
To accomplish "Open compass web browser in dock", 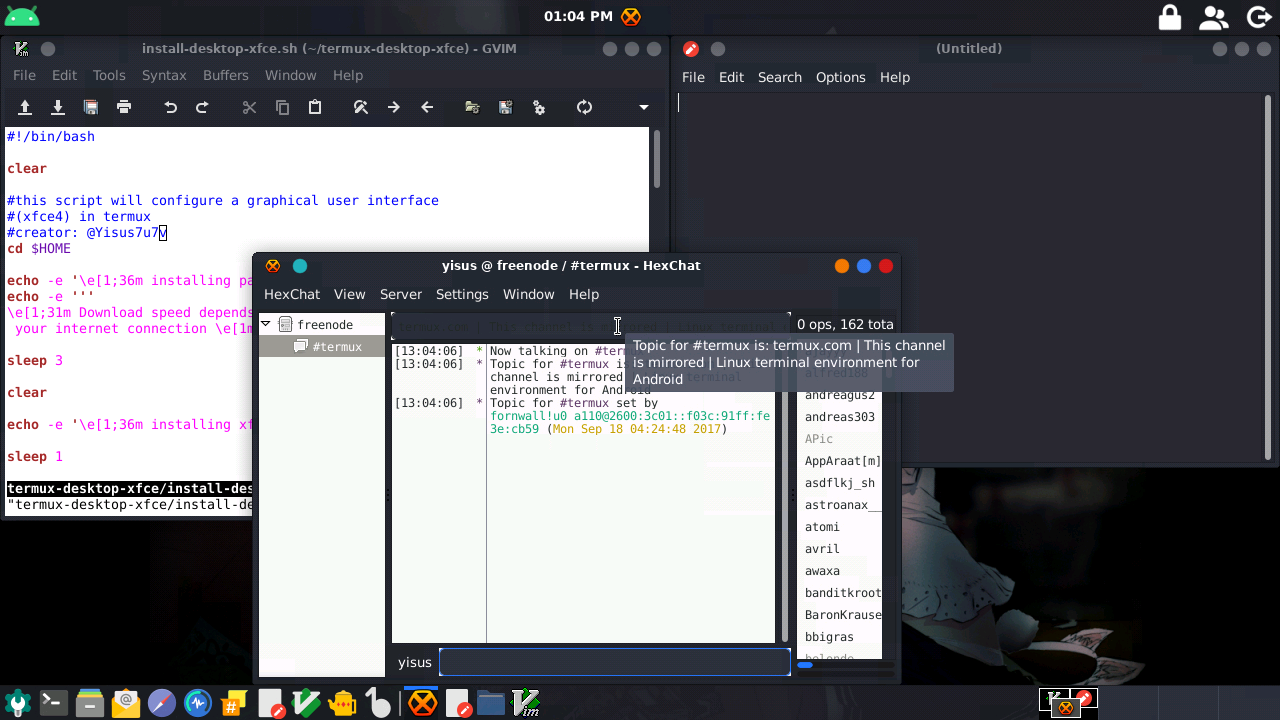I will coord(162,703).
